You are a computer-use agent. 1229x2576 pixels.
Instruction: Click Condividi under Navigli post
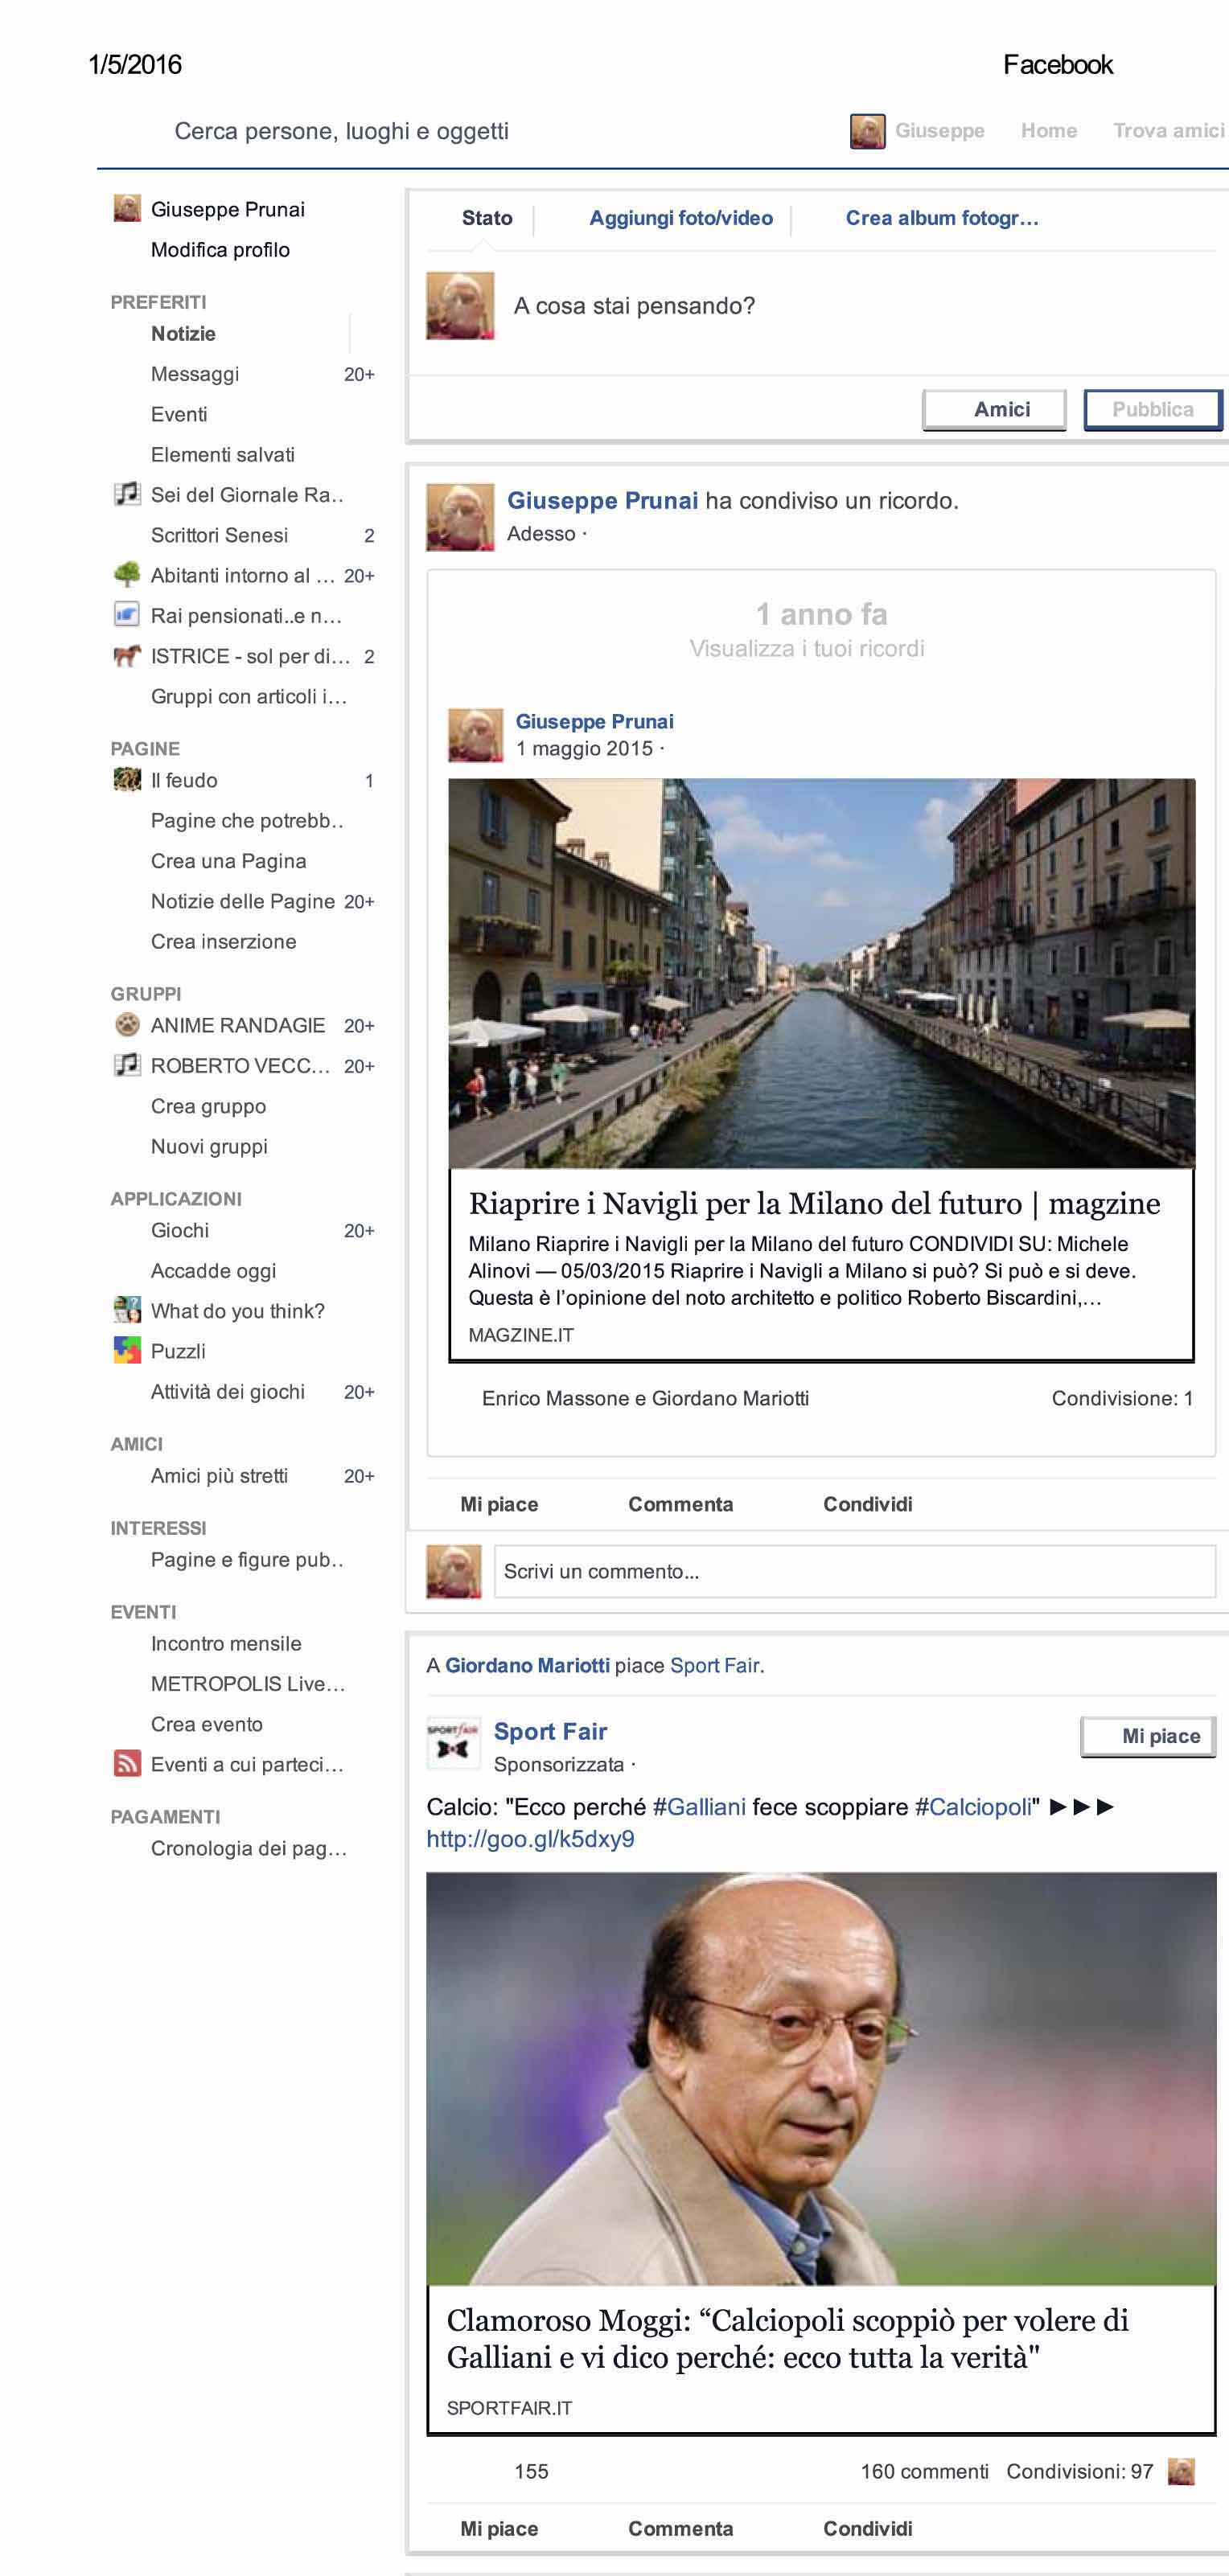click(x=868, y=1504)
